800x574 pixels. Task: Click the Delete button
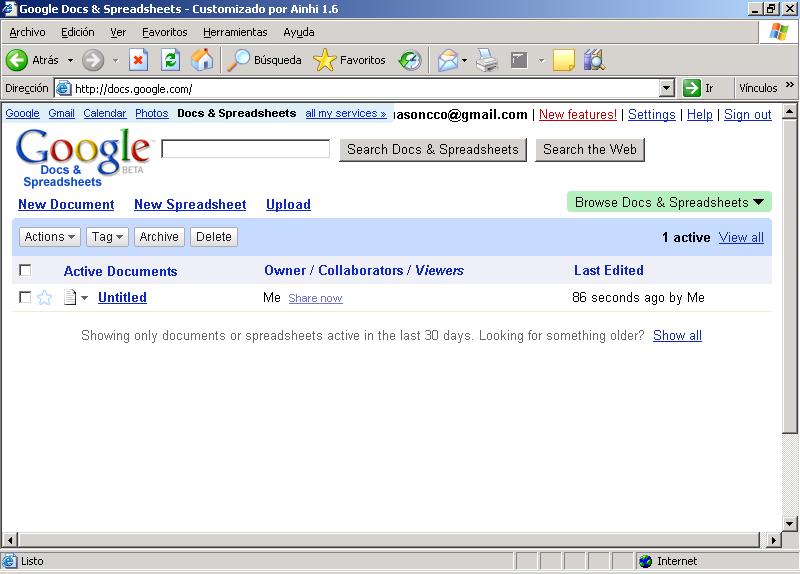214,237
